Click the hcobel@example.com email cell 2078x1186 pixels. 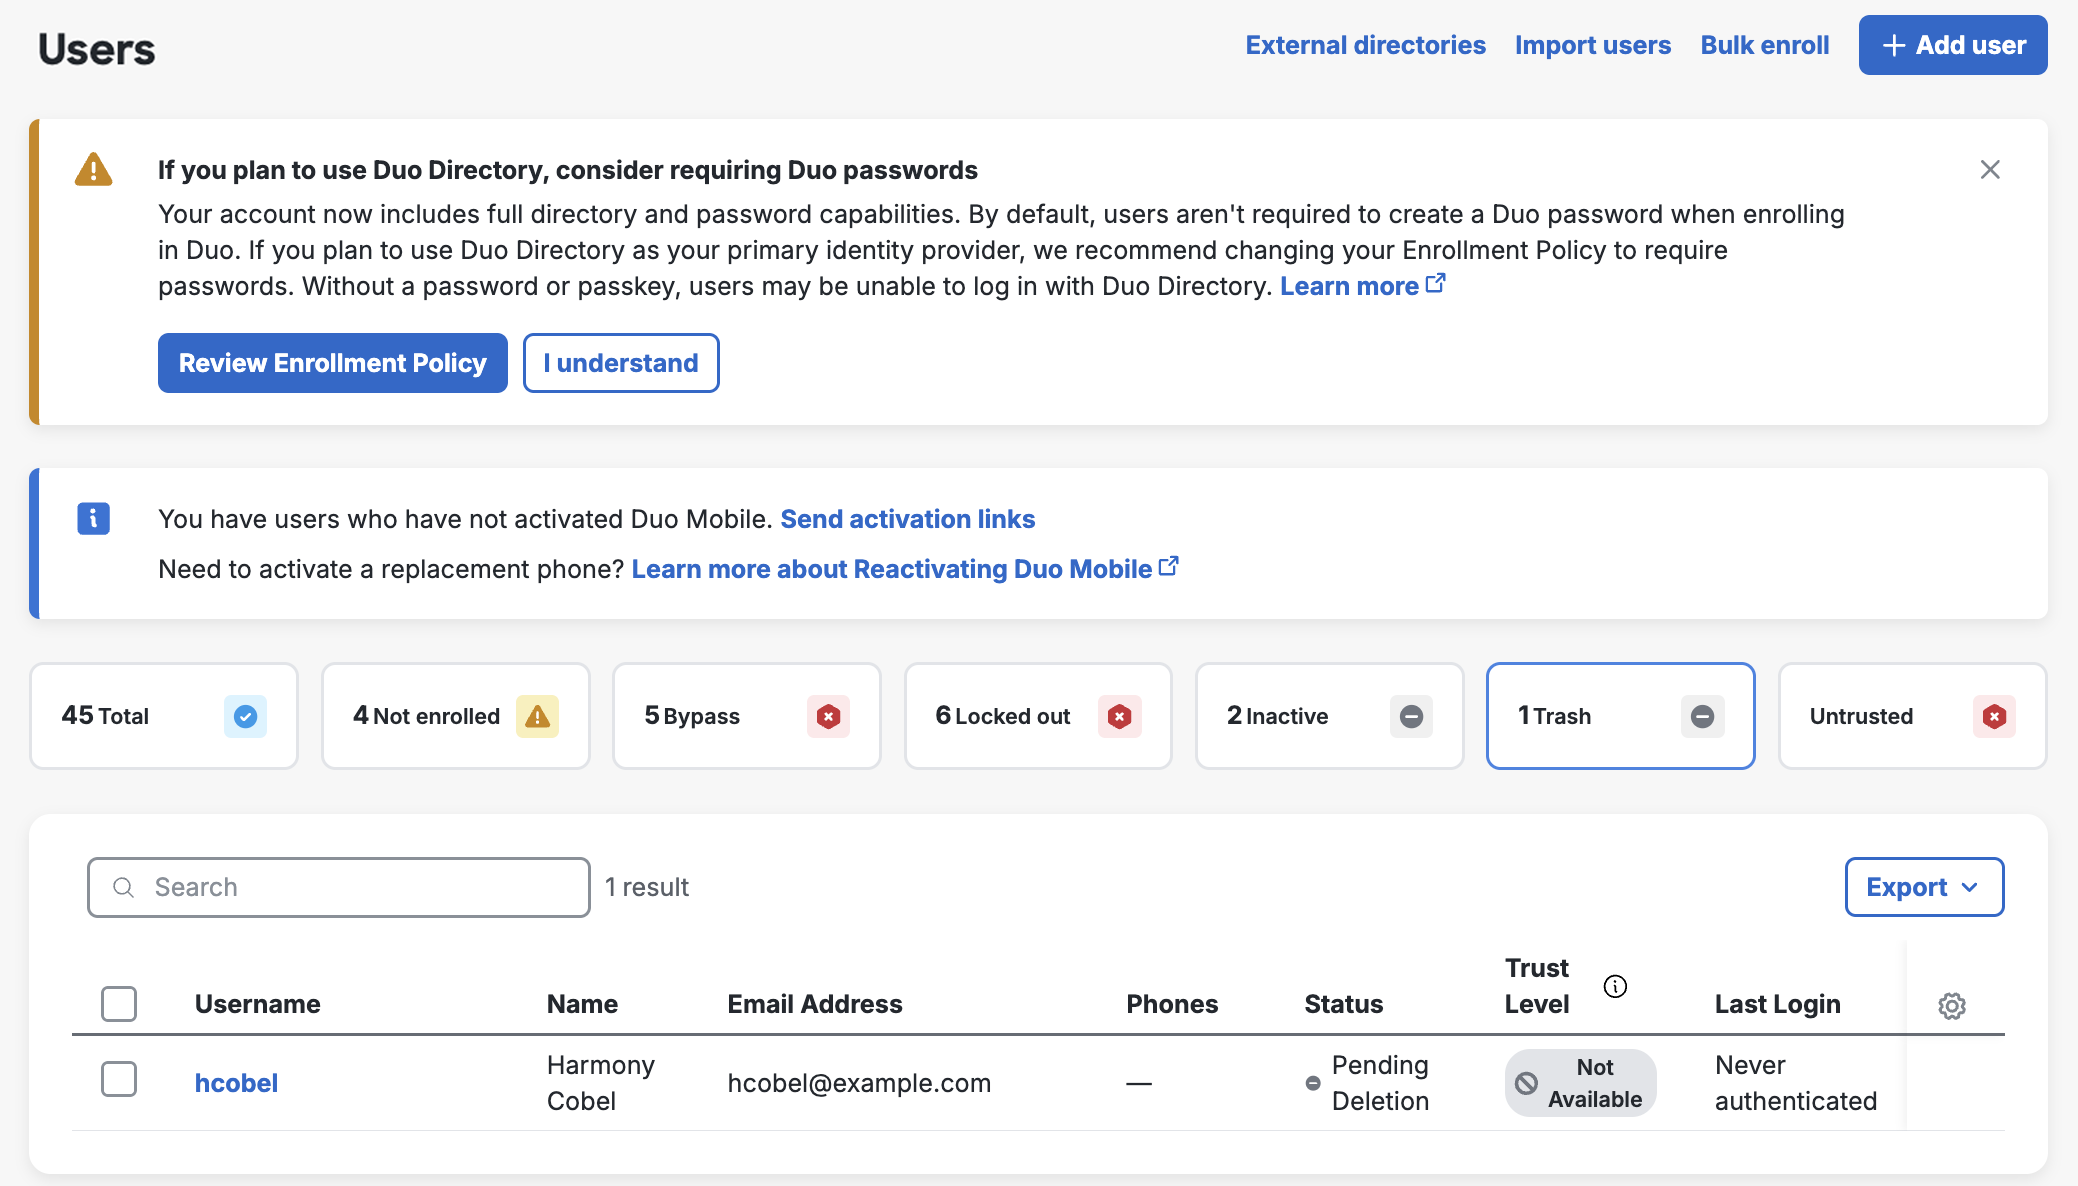(x=859, y=1083)
